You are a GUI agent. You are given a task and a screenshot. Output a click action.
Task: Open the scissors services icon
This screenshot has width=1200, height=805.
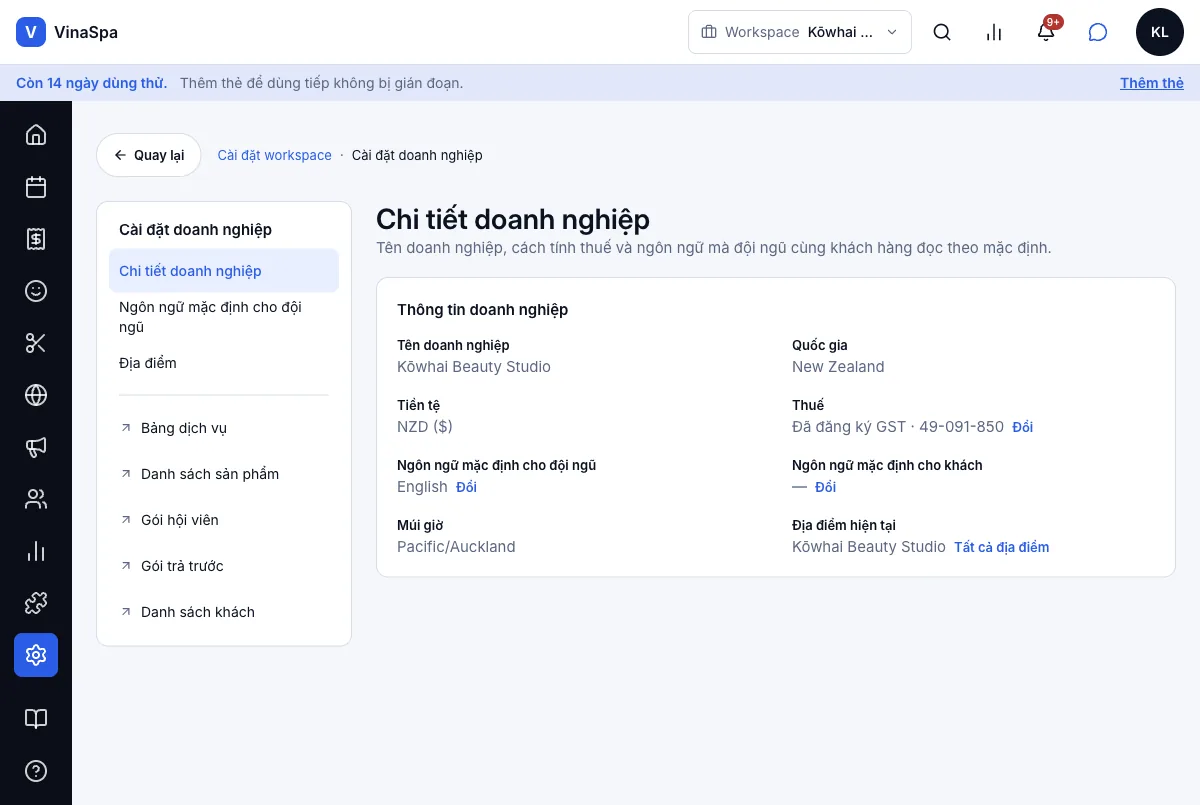point(36,343)
